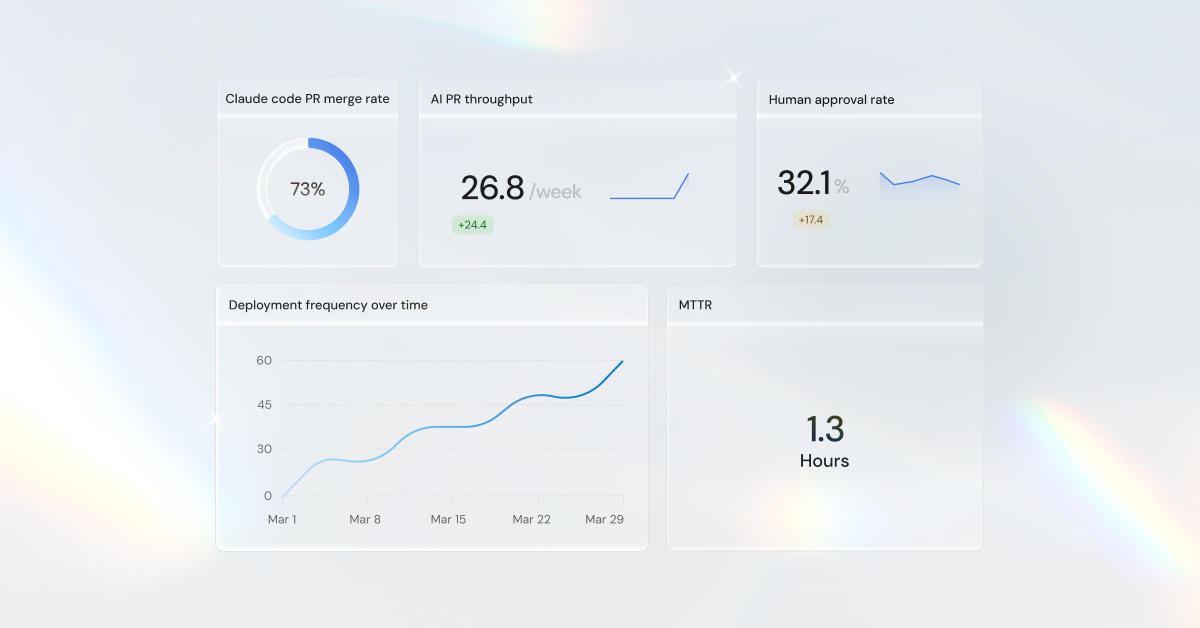Select the 26.8 per week metric value
Image resolution: width=1200 pixels, height=628 pixels.
[x=490, y=187]
